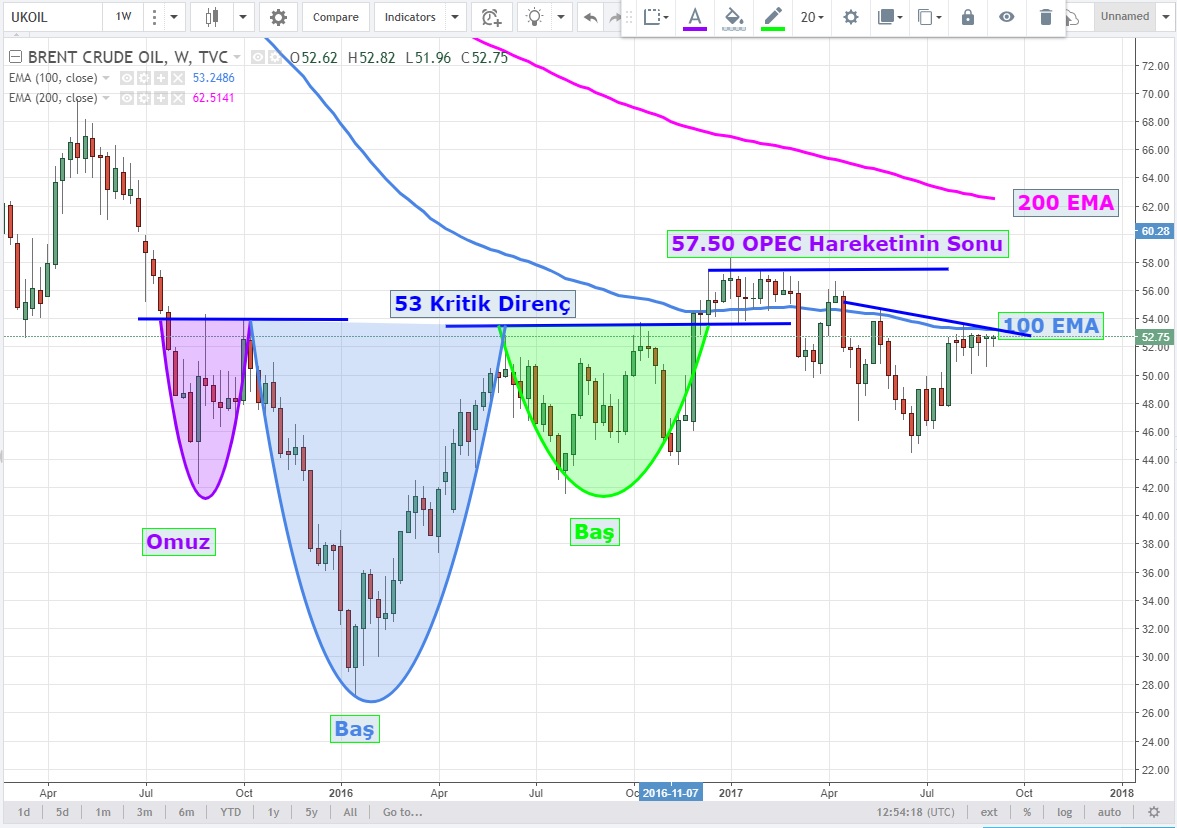Undo last action with left arrow

pos(590,17)
